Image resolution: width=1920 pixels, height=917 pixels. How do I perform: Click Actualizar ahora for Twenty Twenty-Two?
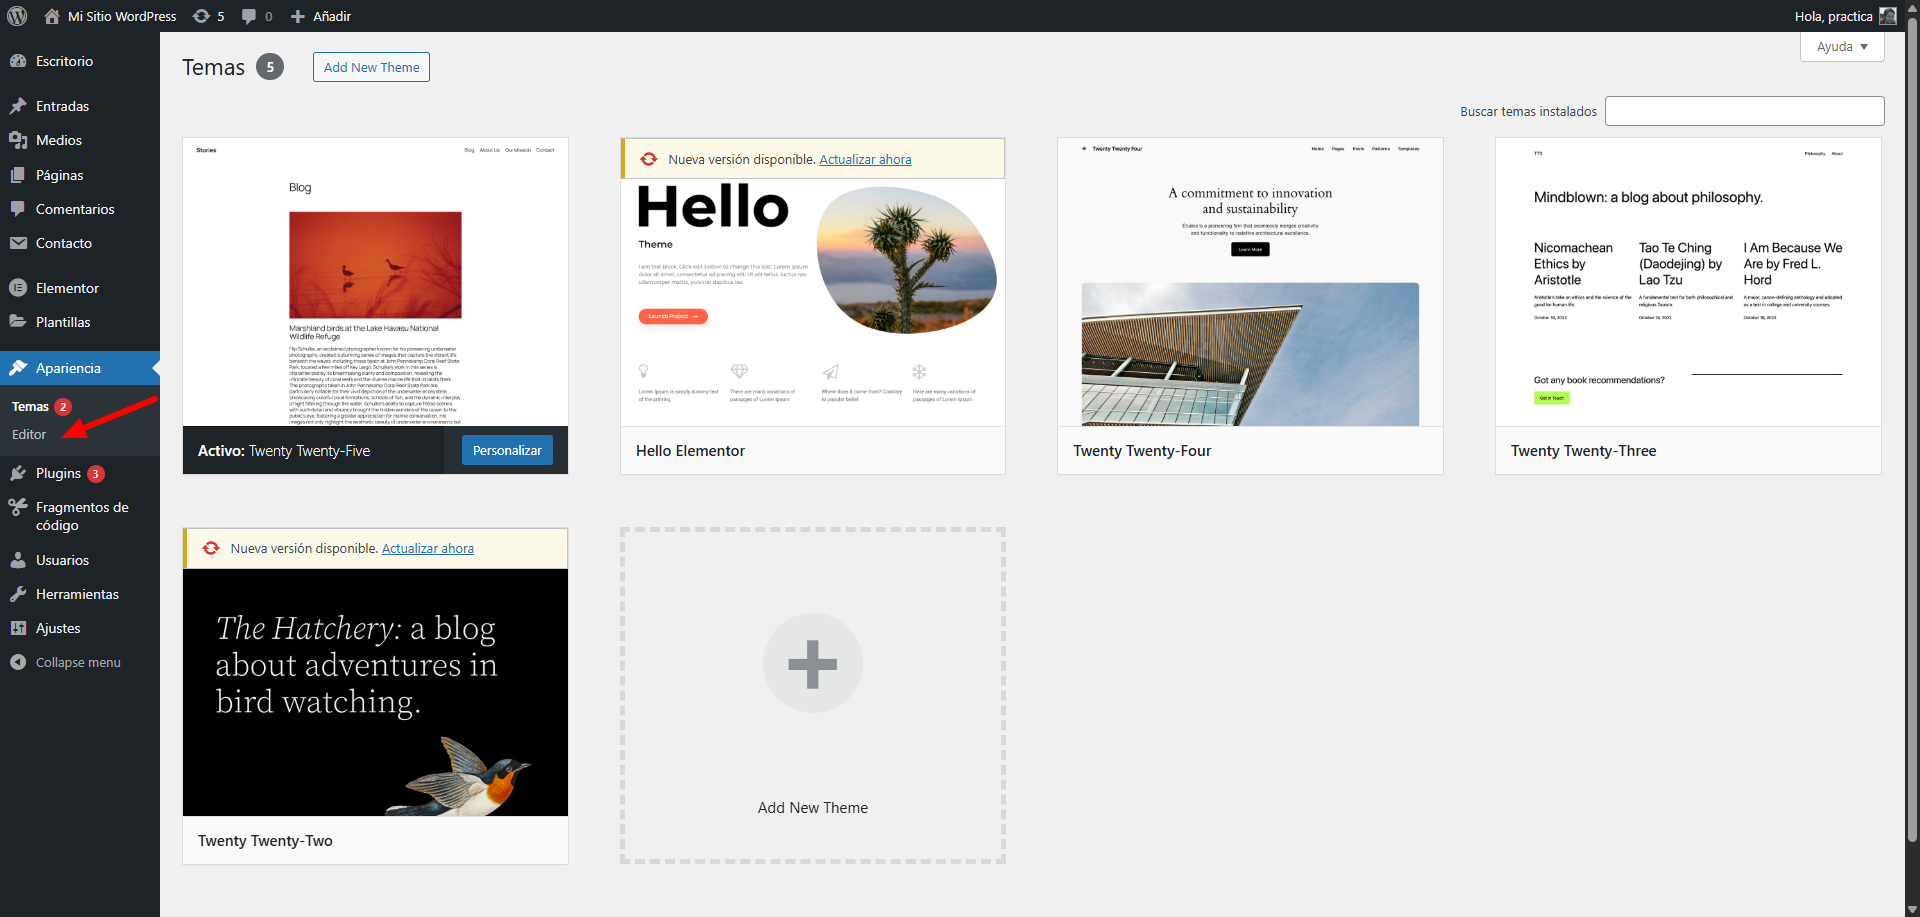pos(428,549)
